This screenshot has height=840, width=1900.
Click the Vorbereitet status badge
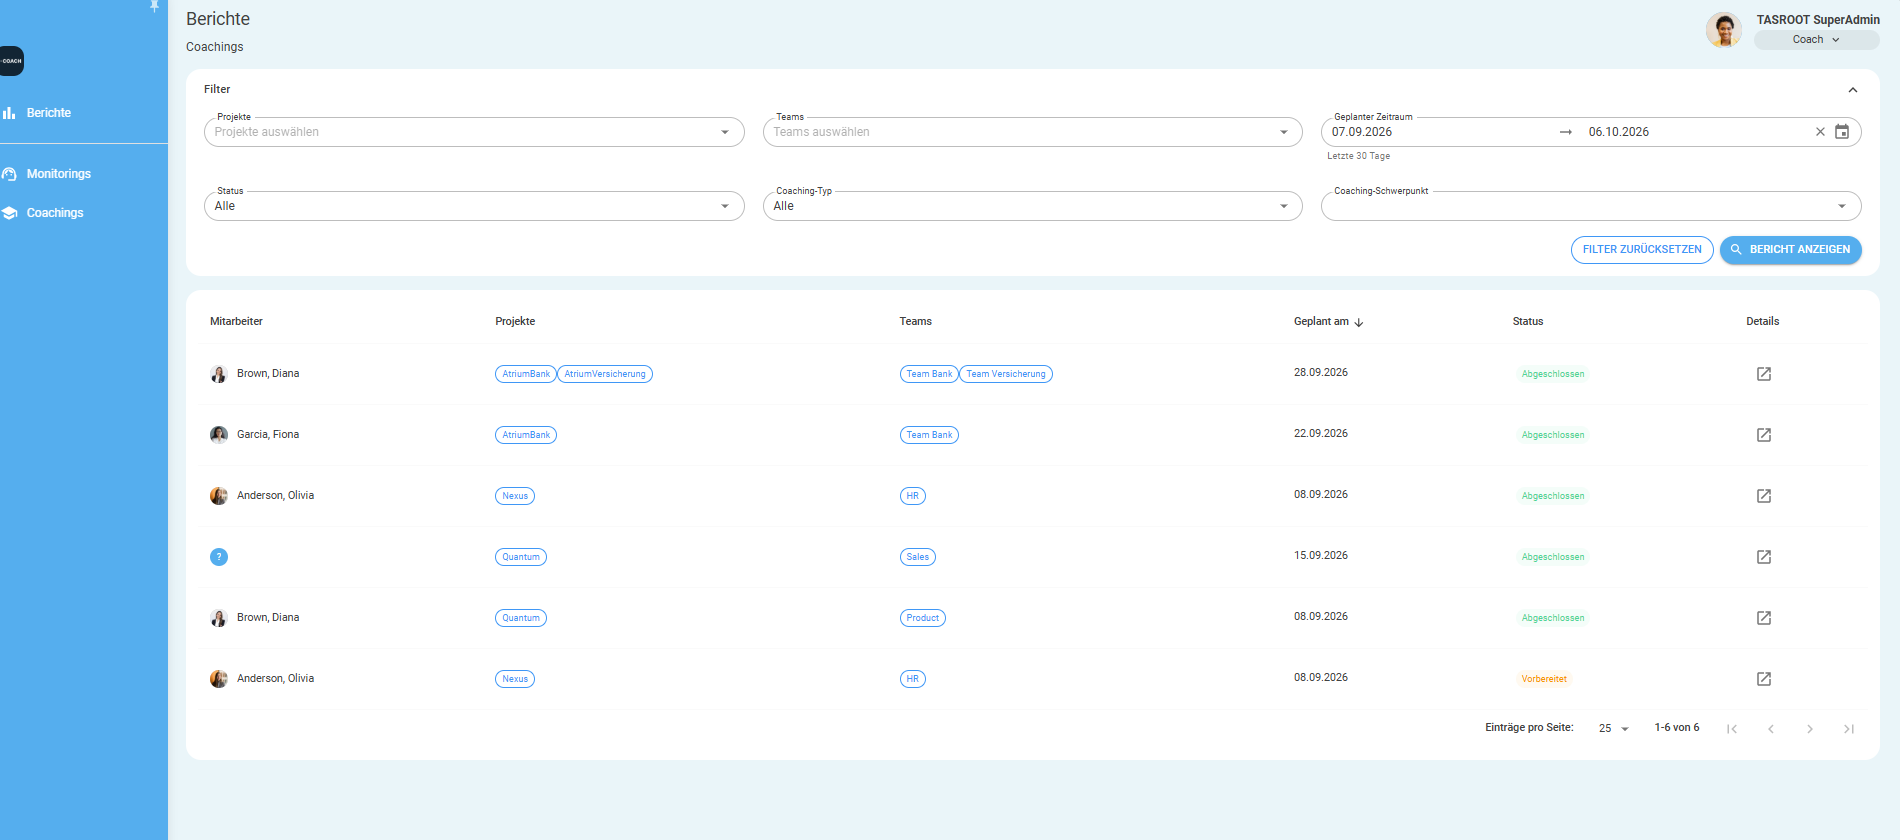1544,679
